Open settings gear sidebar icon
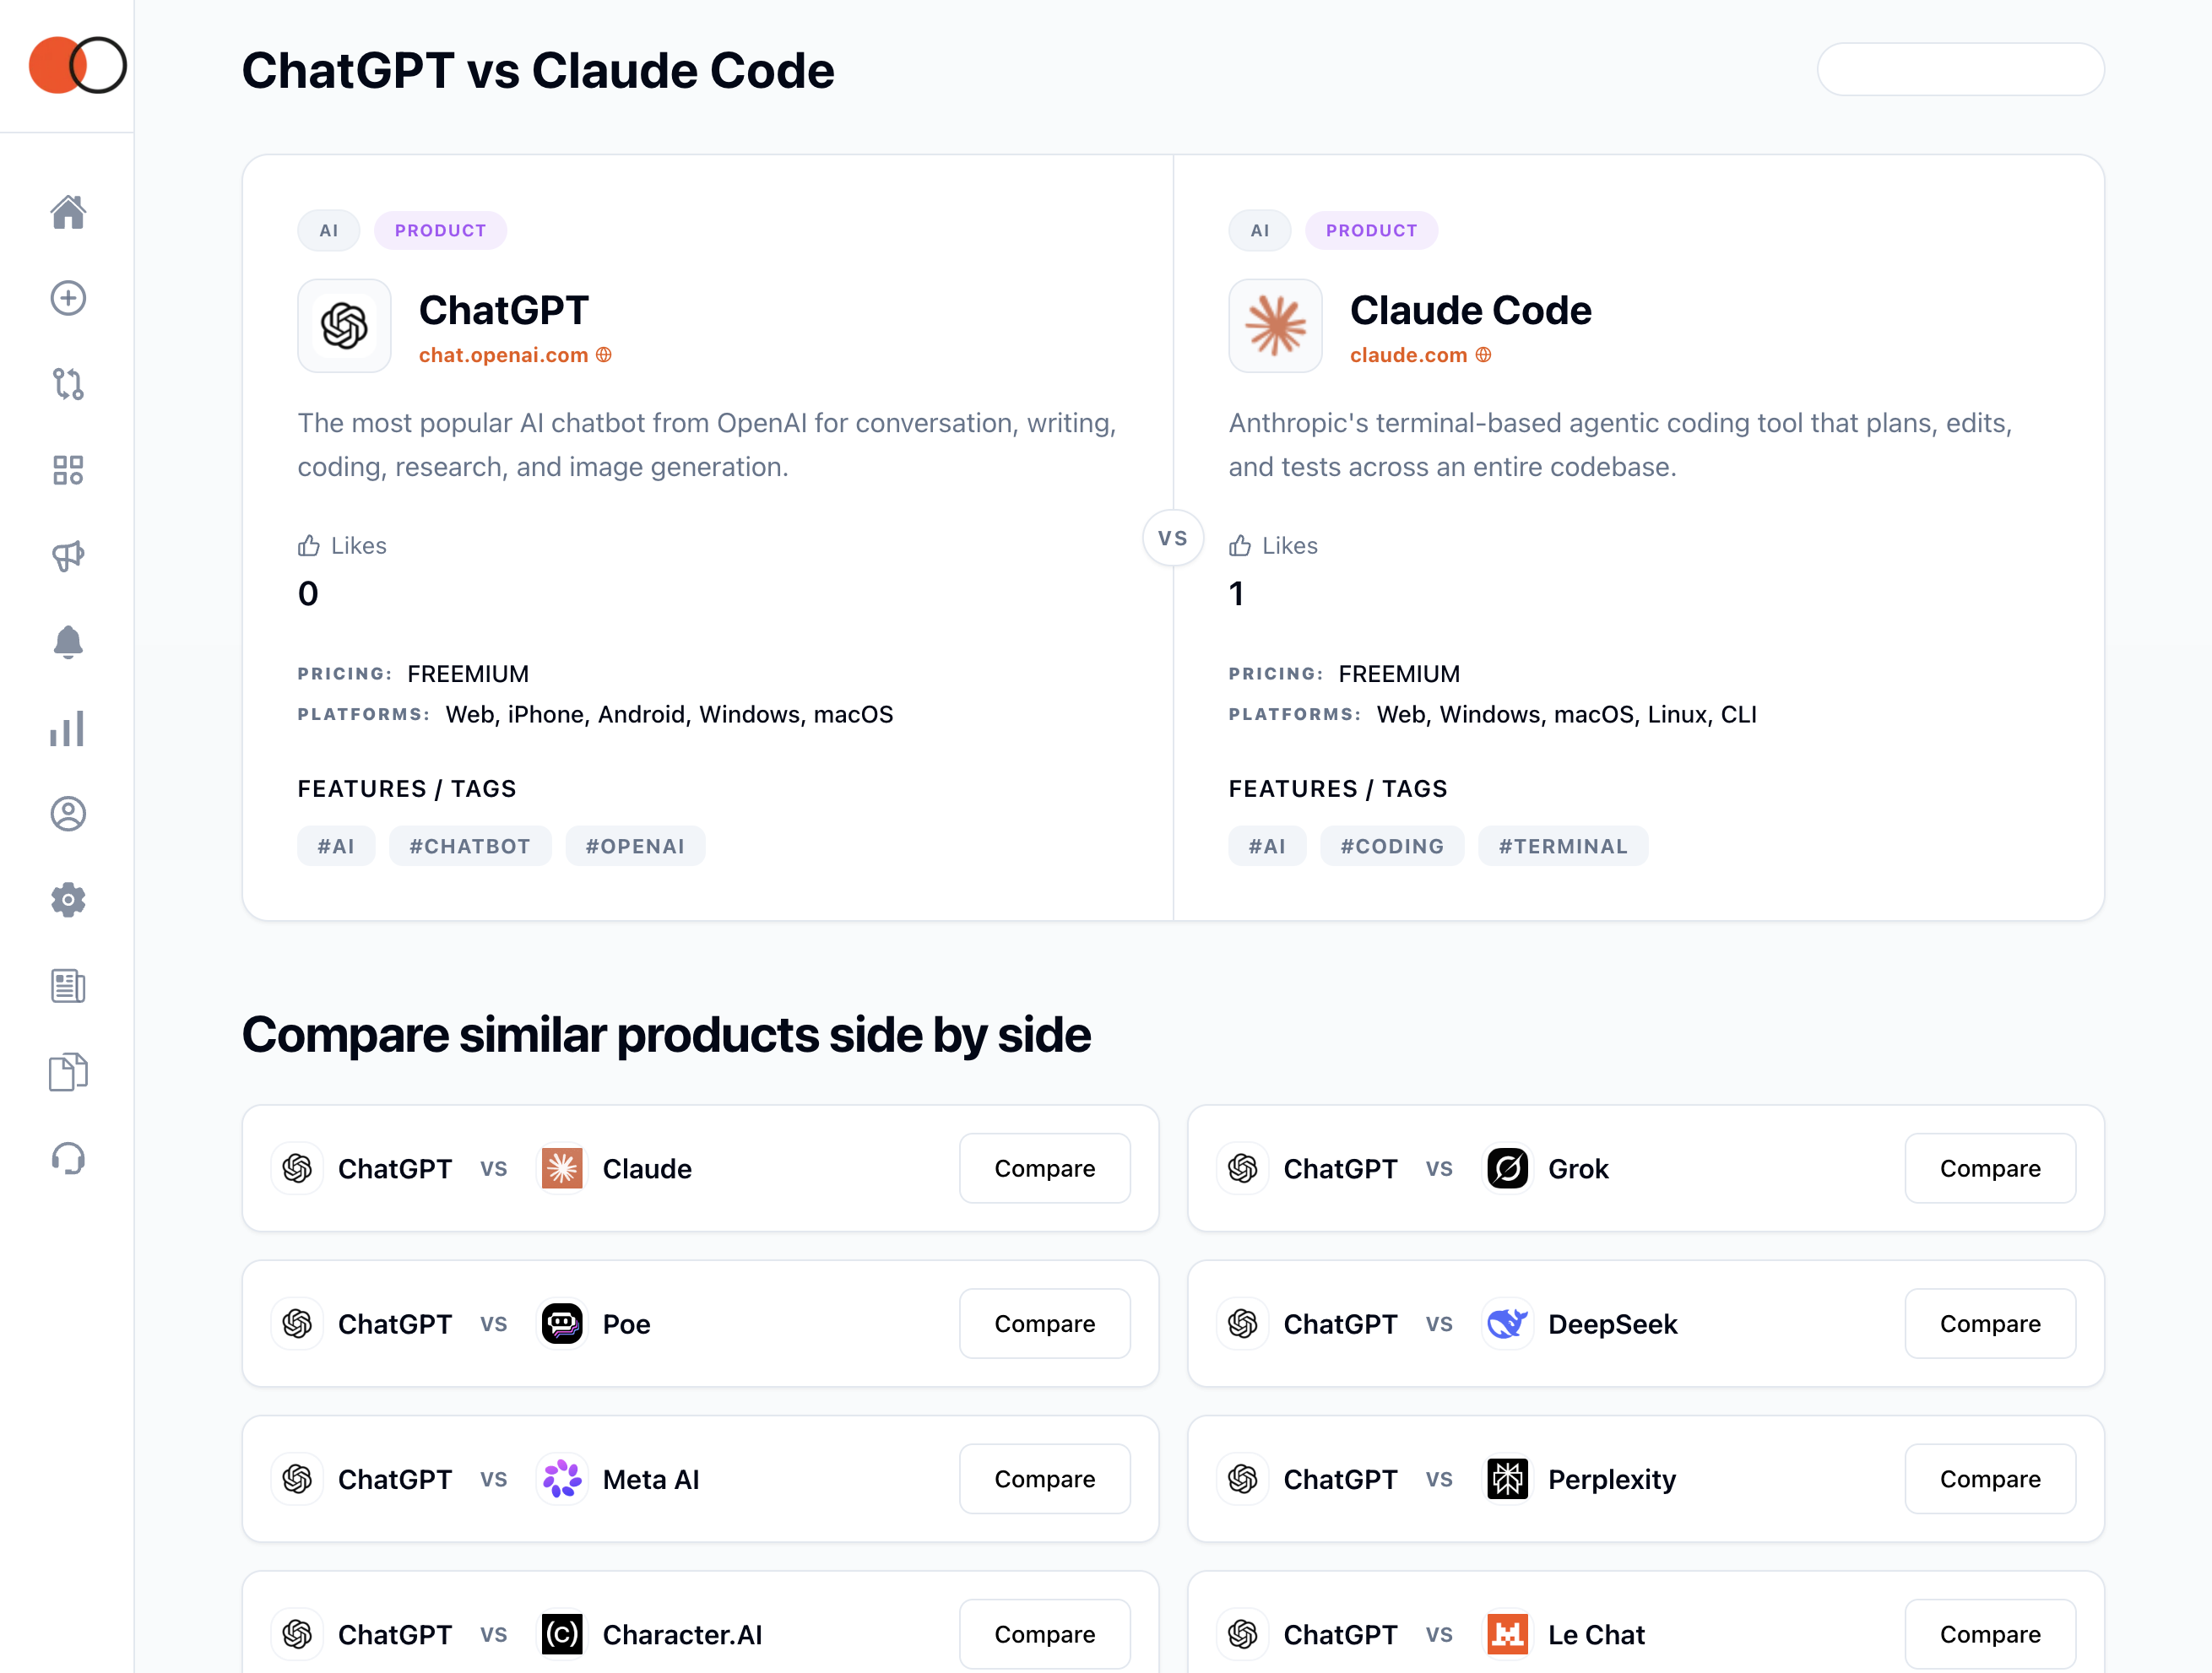 pyautogui.click(x=68, y=900)
